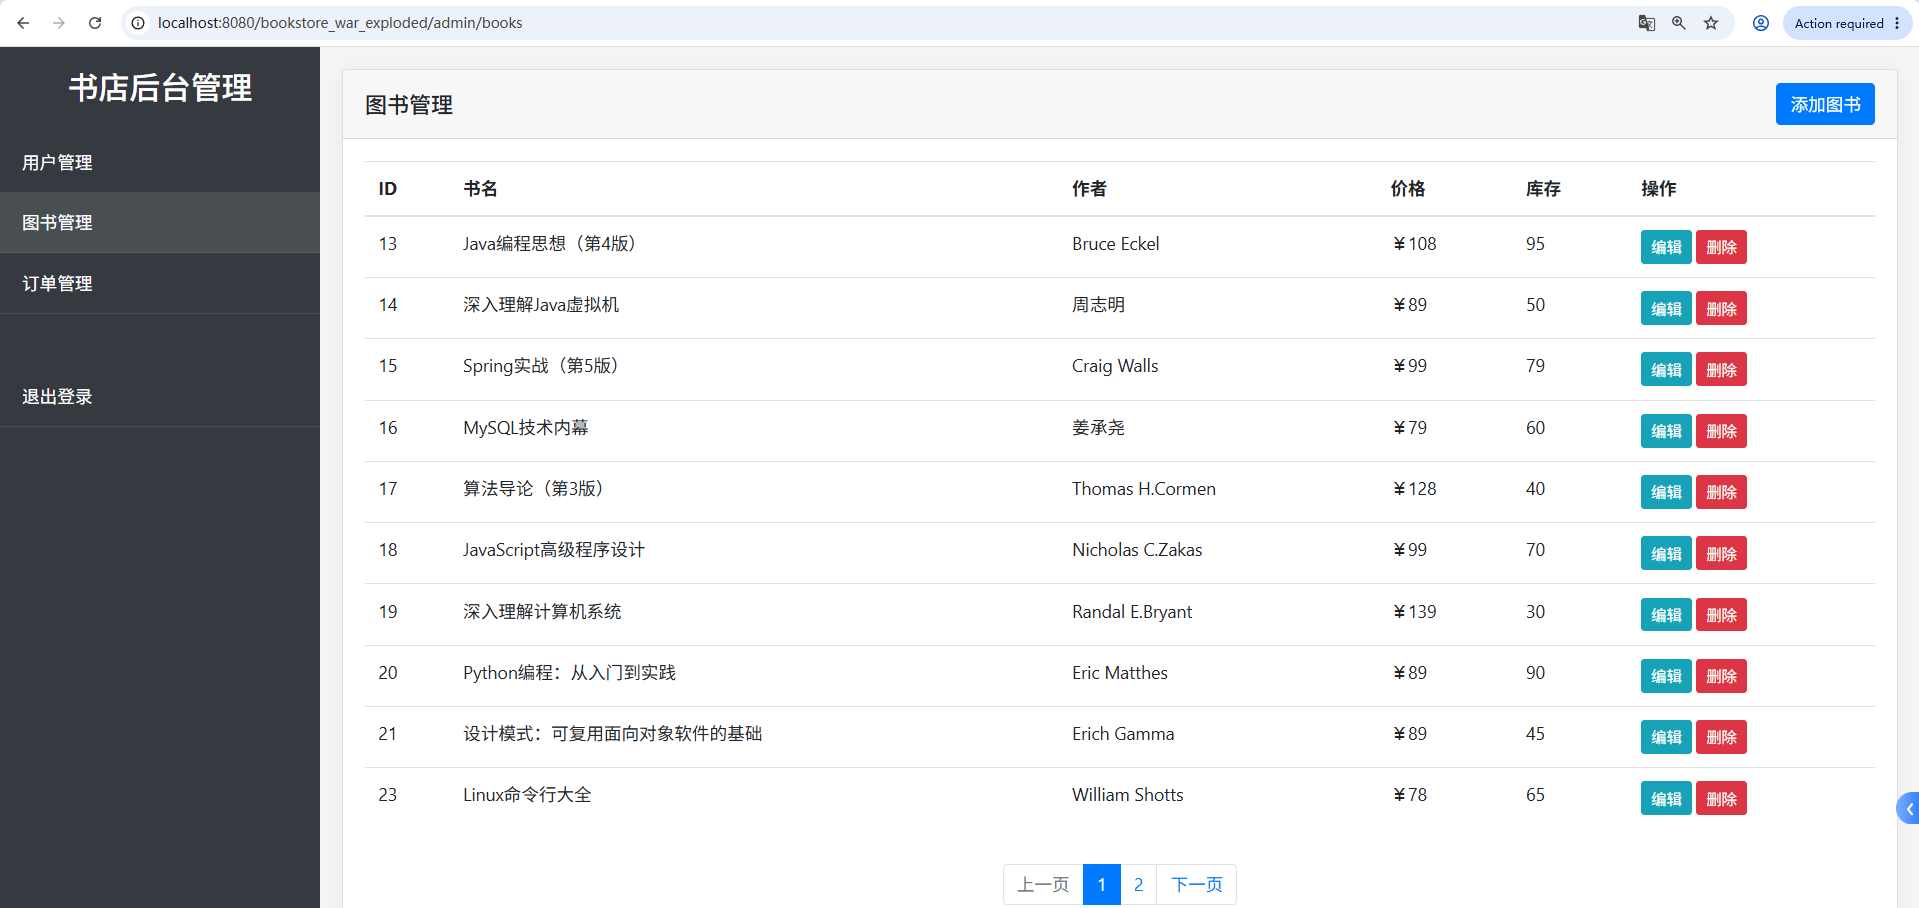Click author William Shotts
This screenshot has width=1919, height=908.
[1128, 795]
